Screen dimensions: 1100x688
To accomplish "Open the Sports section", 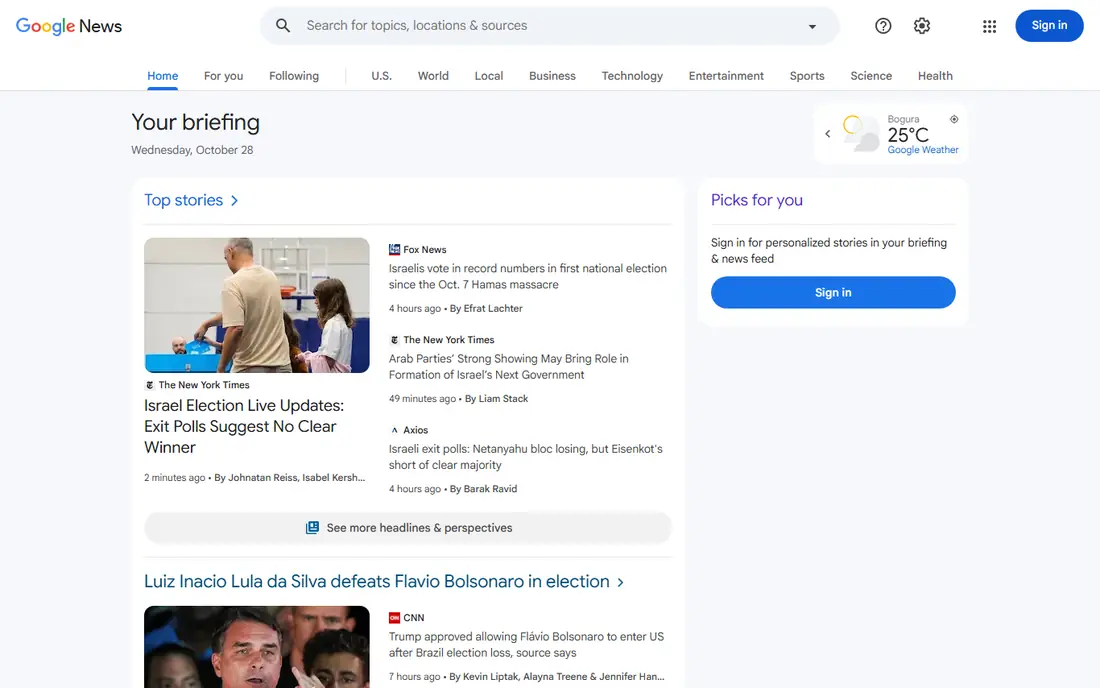I will (807, 76).
